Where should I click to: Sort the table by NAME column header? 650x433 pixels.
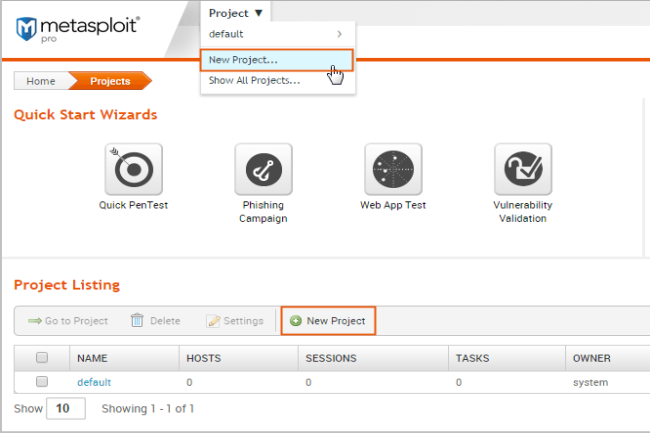pos(92,357)
